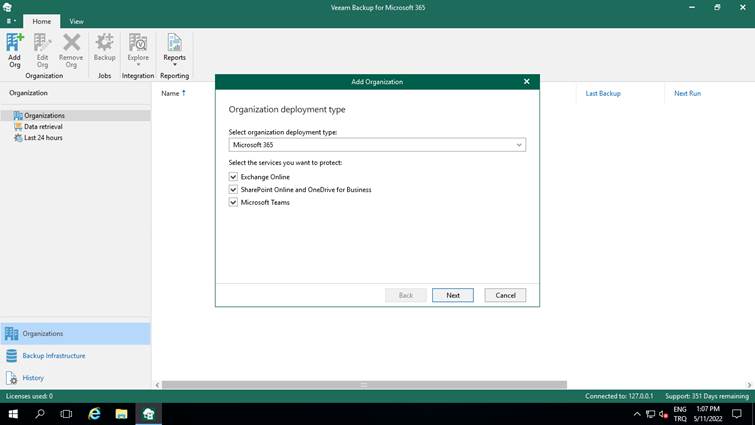This screenshot has width=755, height=425.
Task: Open the application main menu button
Action: coord(11,21)
